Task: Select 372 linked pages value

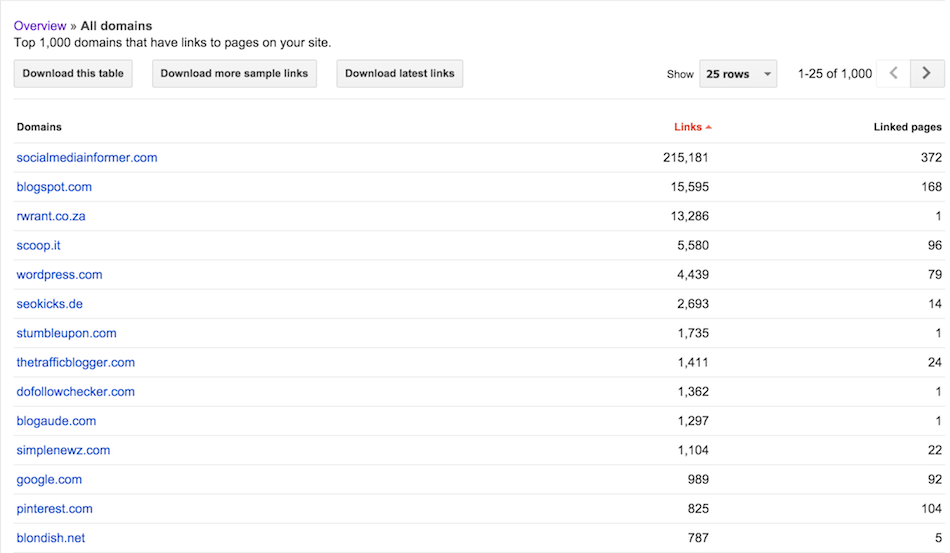Action: tap(931, 157)
